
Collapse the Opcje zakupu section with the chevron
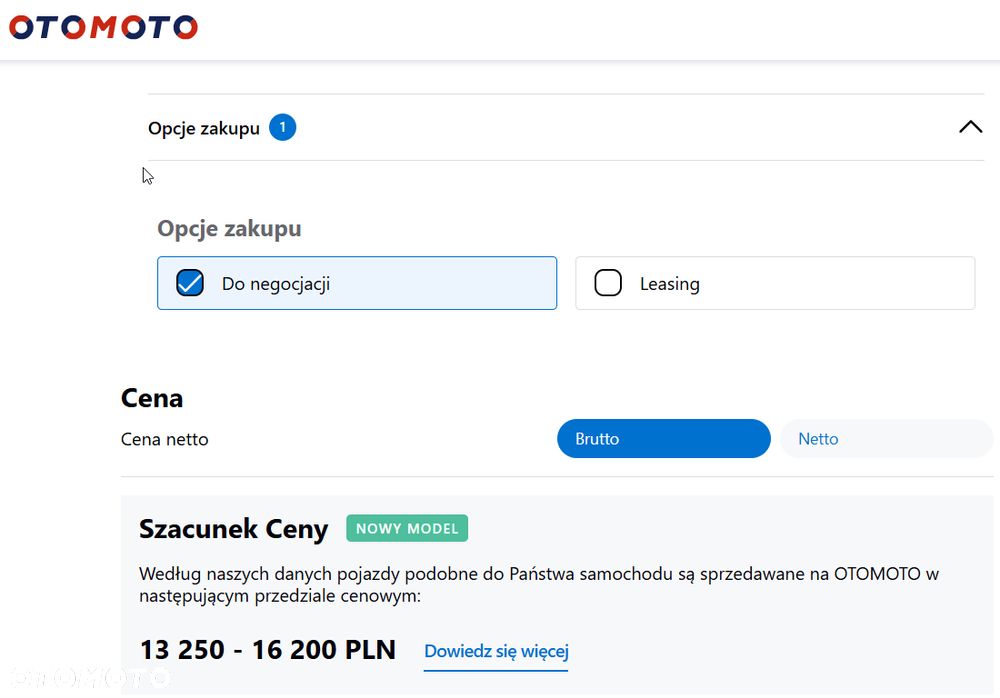[970, 127]
